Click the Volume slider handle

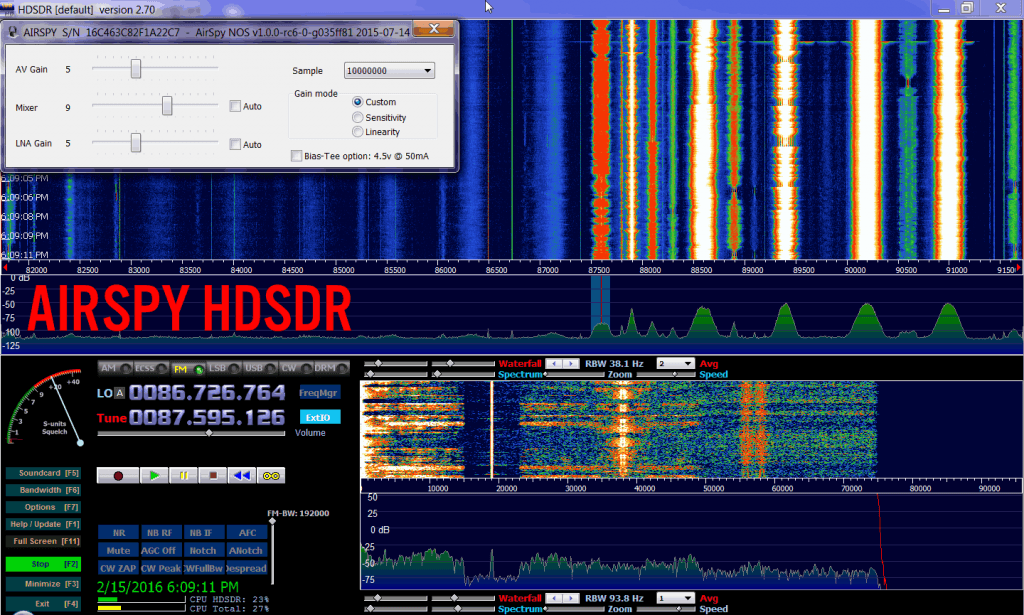208,433
